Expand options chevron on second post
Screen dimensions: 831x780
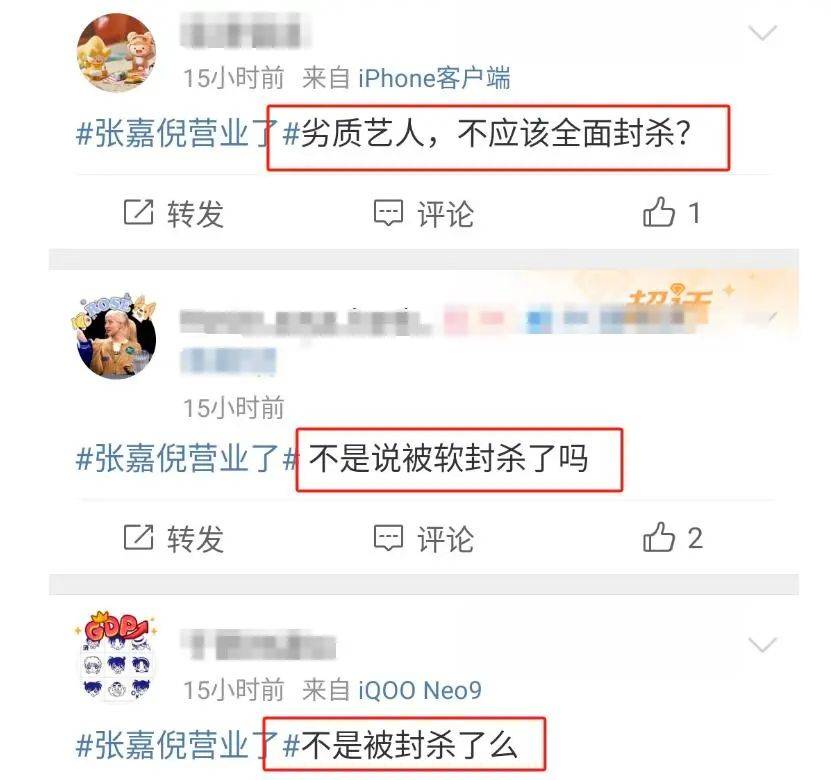tap(772, 316)
